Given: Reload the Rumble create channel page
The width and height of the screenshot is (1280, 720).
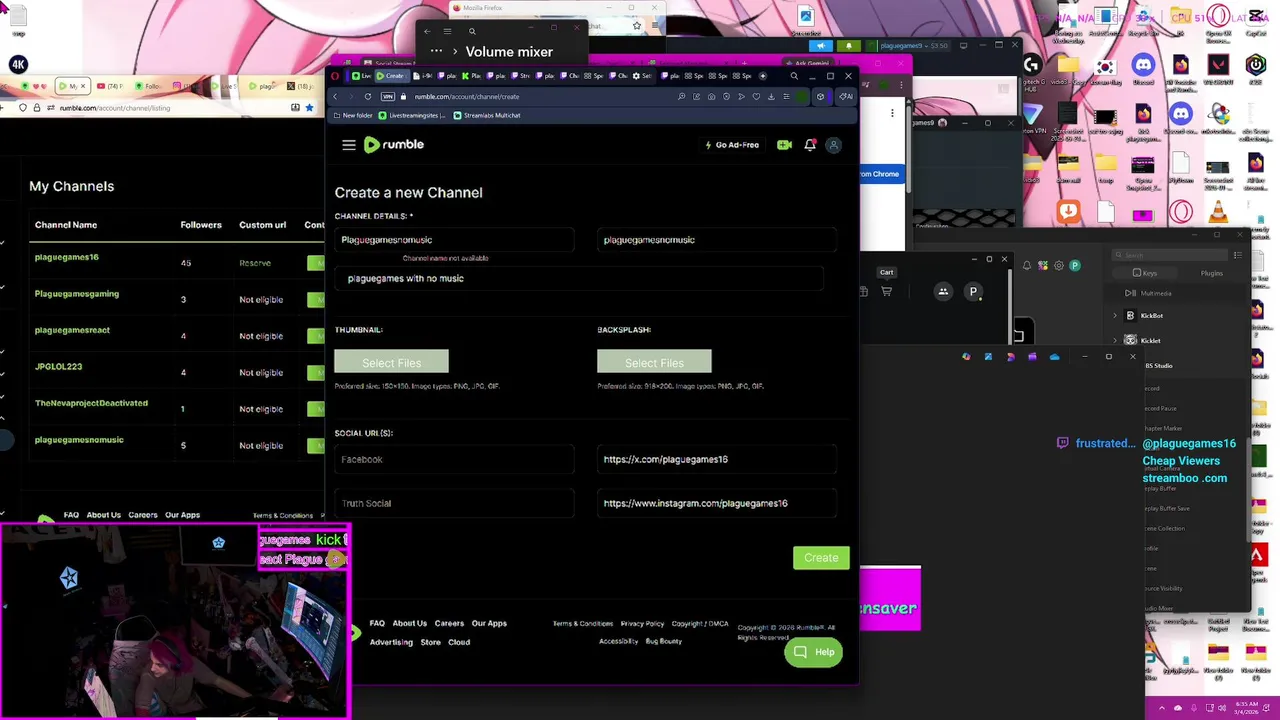Looking at the screenshot, I should pyautogui.click(x=368, y=97).
